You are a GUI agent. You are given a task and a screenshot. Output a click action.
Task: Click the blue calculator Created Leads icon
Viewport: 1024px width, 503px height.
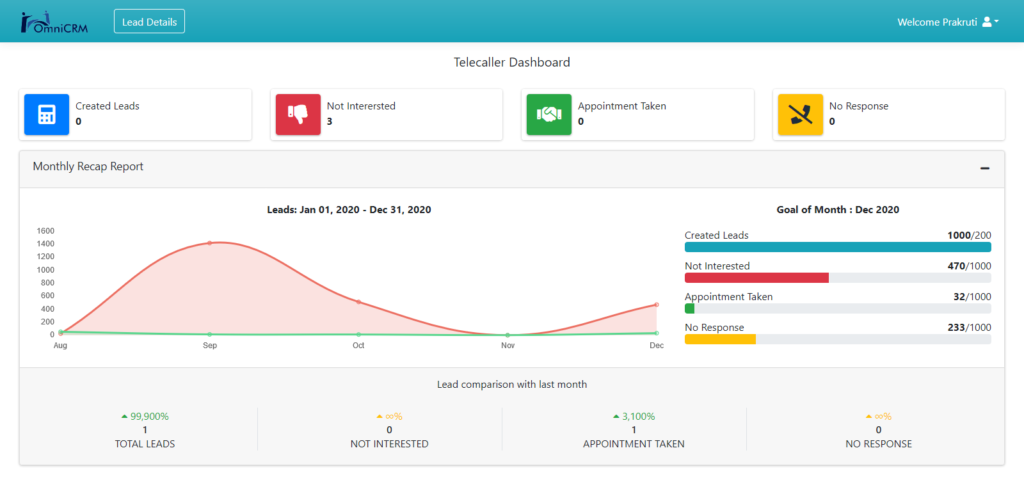pos(46,115)
